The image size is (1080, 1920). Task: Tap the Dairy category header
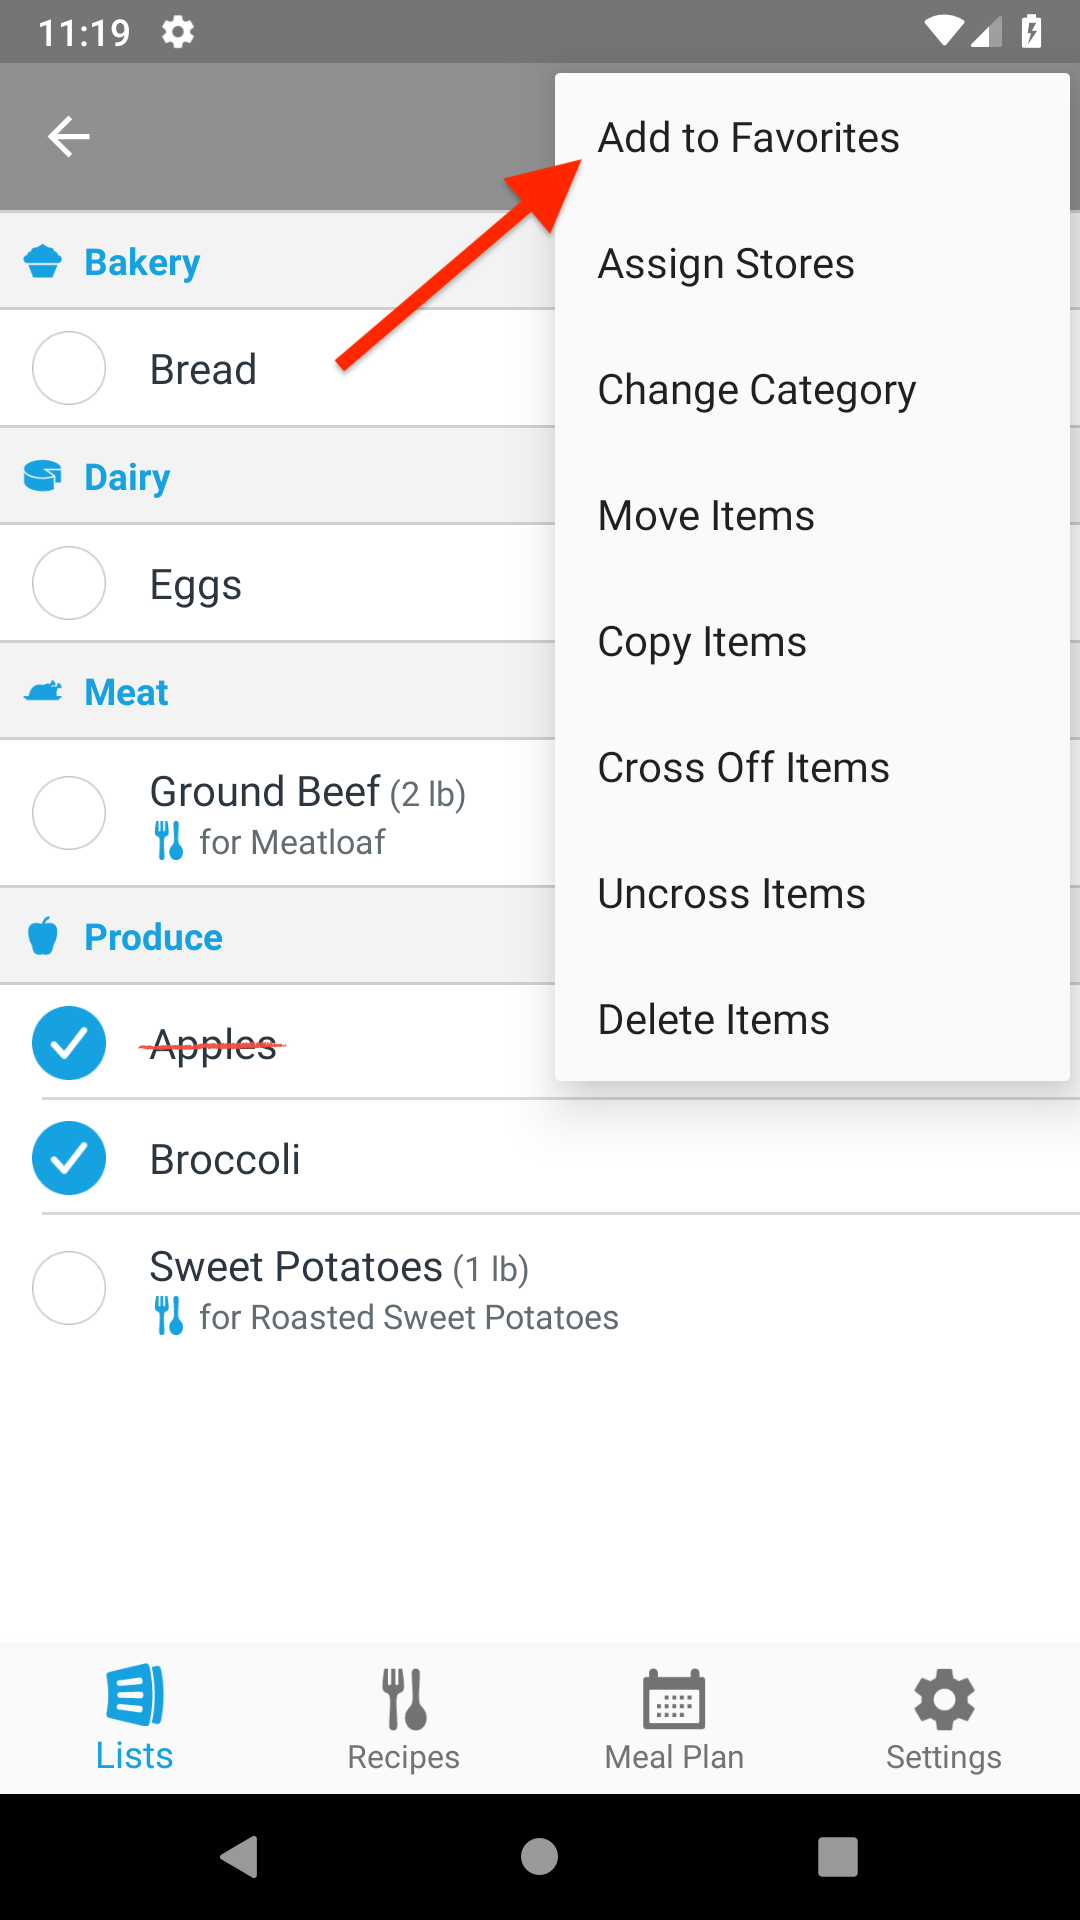point(127,477)
